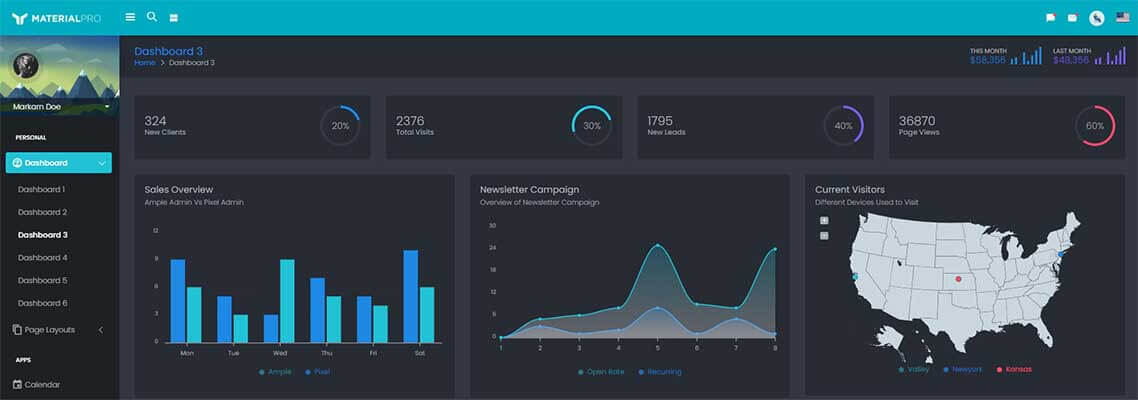Screen dimensions: 1138x400
Task: Open the mega menu grid icon
Action: click(174, 18)
